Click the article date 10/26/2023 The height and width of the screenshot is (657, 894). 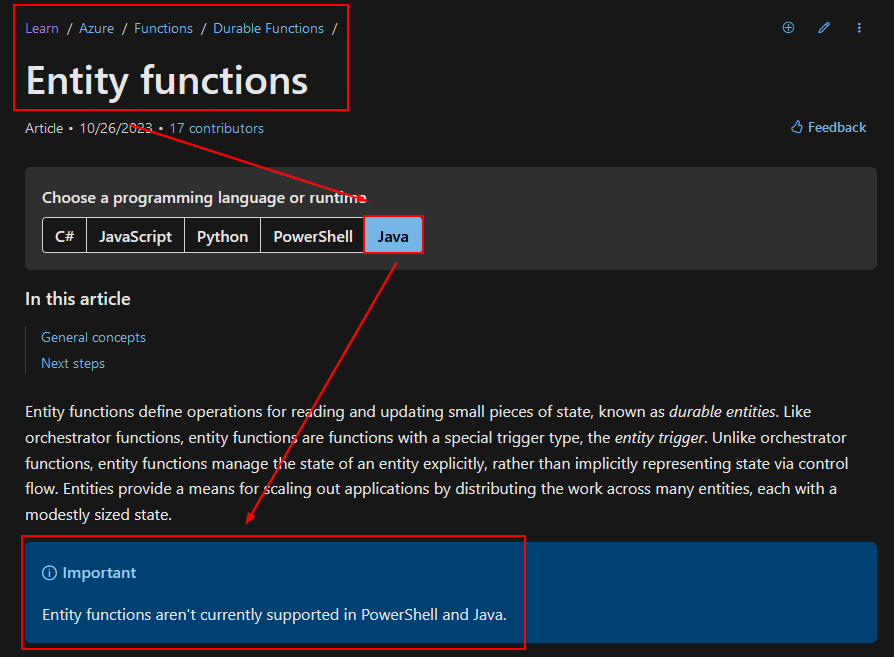pos(116,128)
